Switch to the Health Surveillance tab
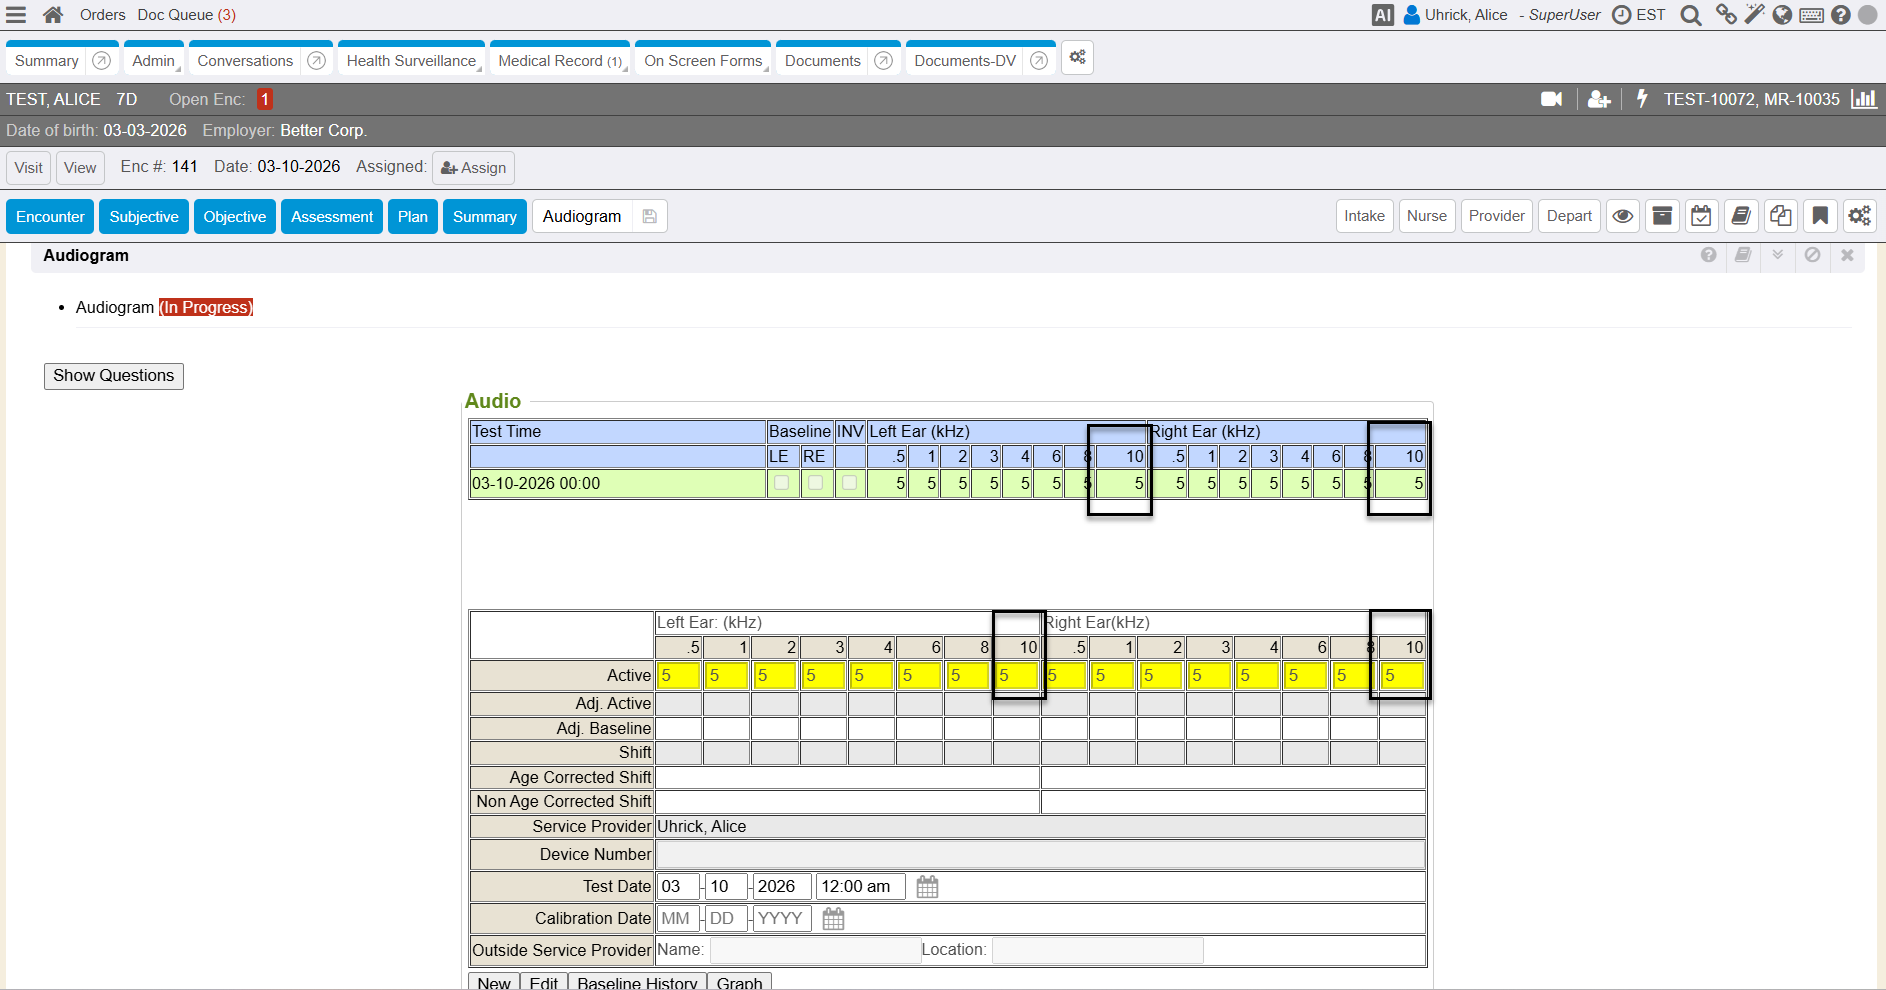This screenshot has width=1886, height=990. coord(410,61)
